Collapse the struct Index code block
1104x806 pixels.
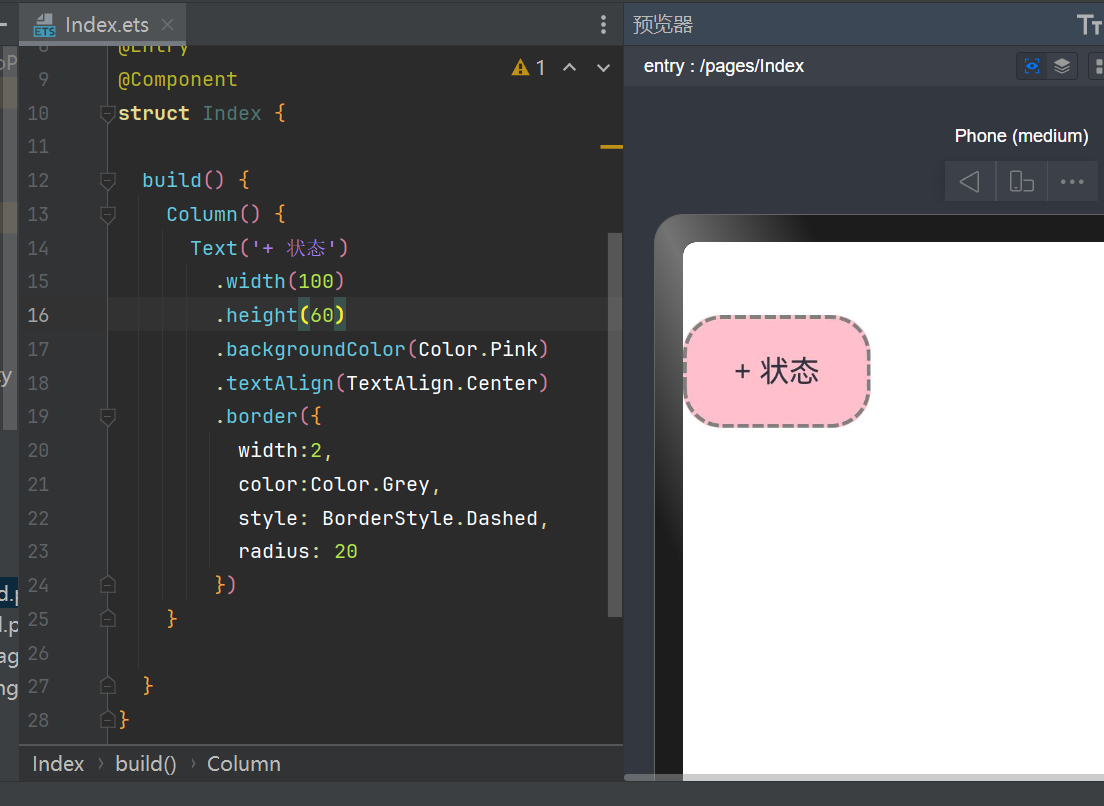pyautogui.click(x=108, y=114)
